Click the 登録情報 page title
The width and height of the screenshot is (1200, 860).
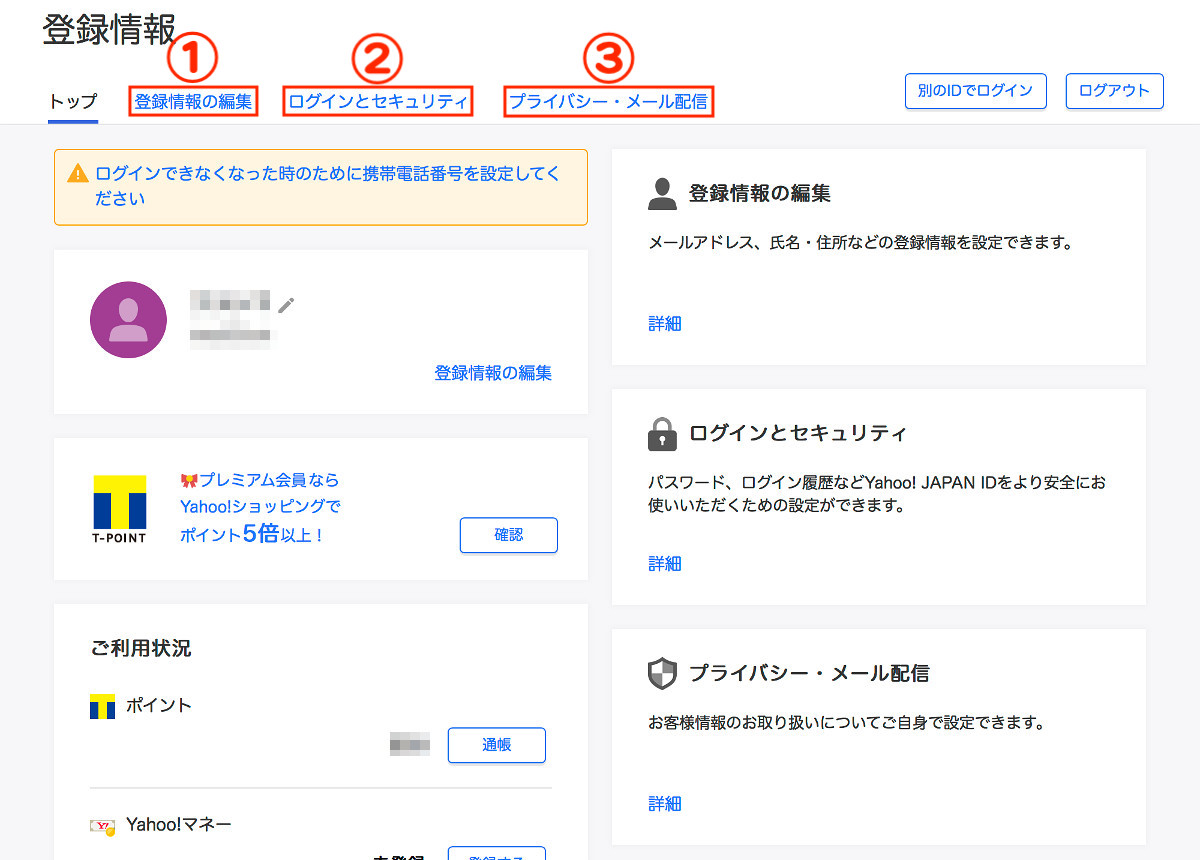(x=109, y=30)
